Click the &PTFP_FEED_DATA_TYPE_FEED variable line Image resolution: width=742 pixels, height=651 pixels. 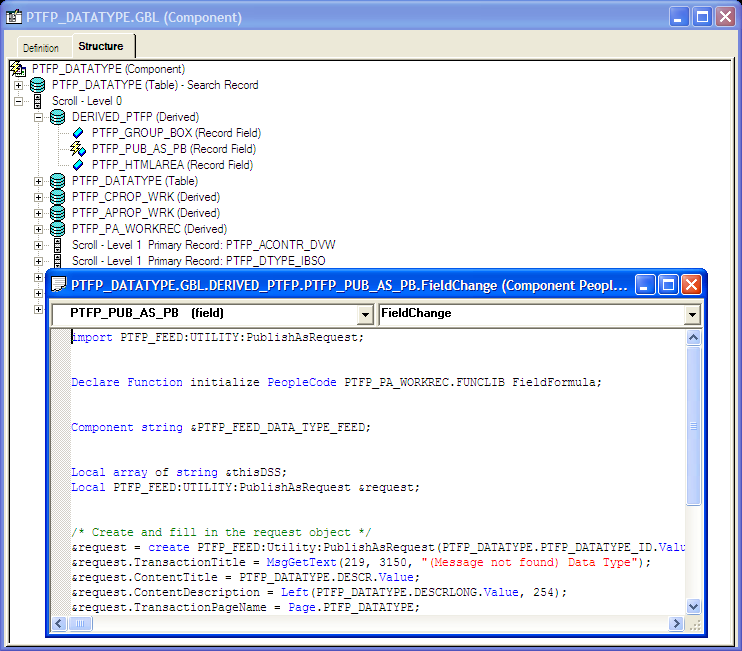tap(221, 427)
